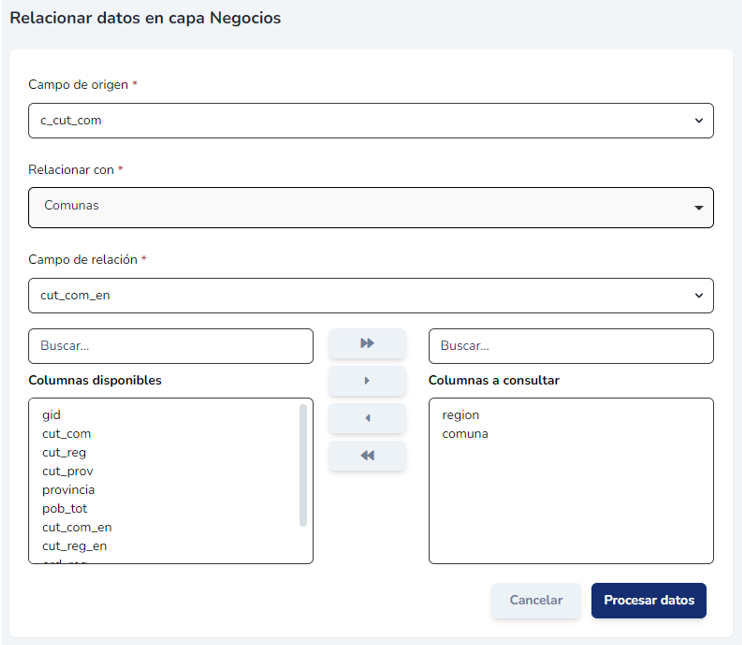Click the move all right double-arrow button
This screenshot has height=645, width=742.
point(367,343)
